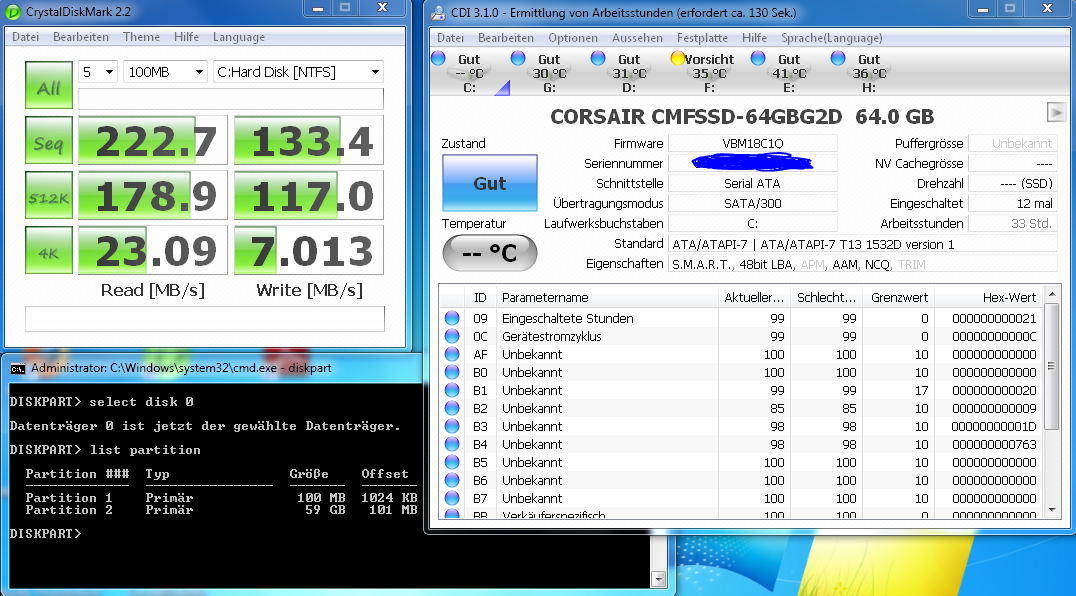Click the Parametername column header
The height and width of the screenshot is (596, 1076).
click(x=607, y=297)
